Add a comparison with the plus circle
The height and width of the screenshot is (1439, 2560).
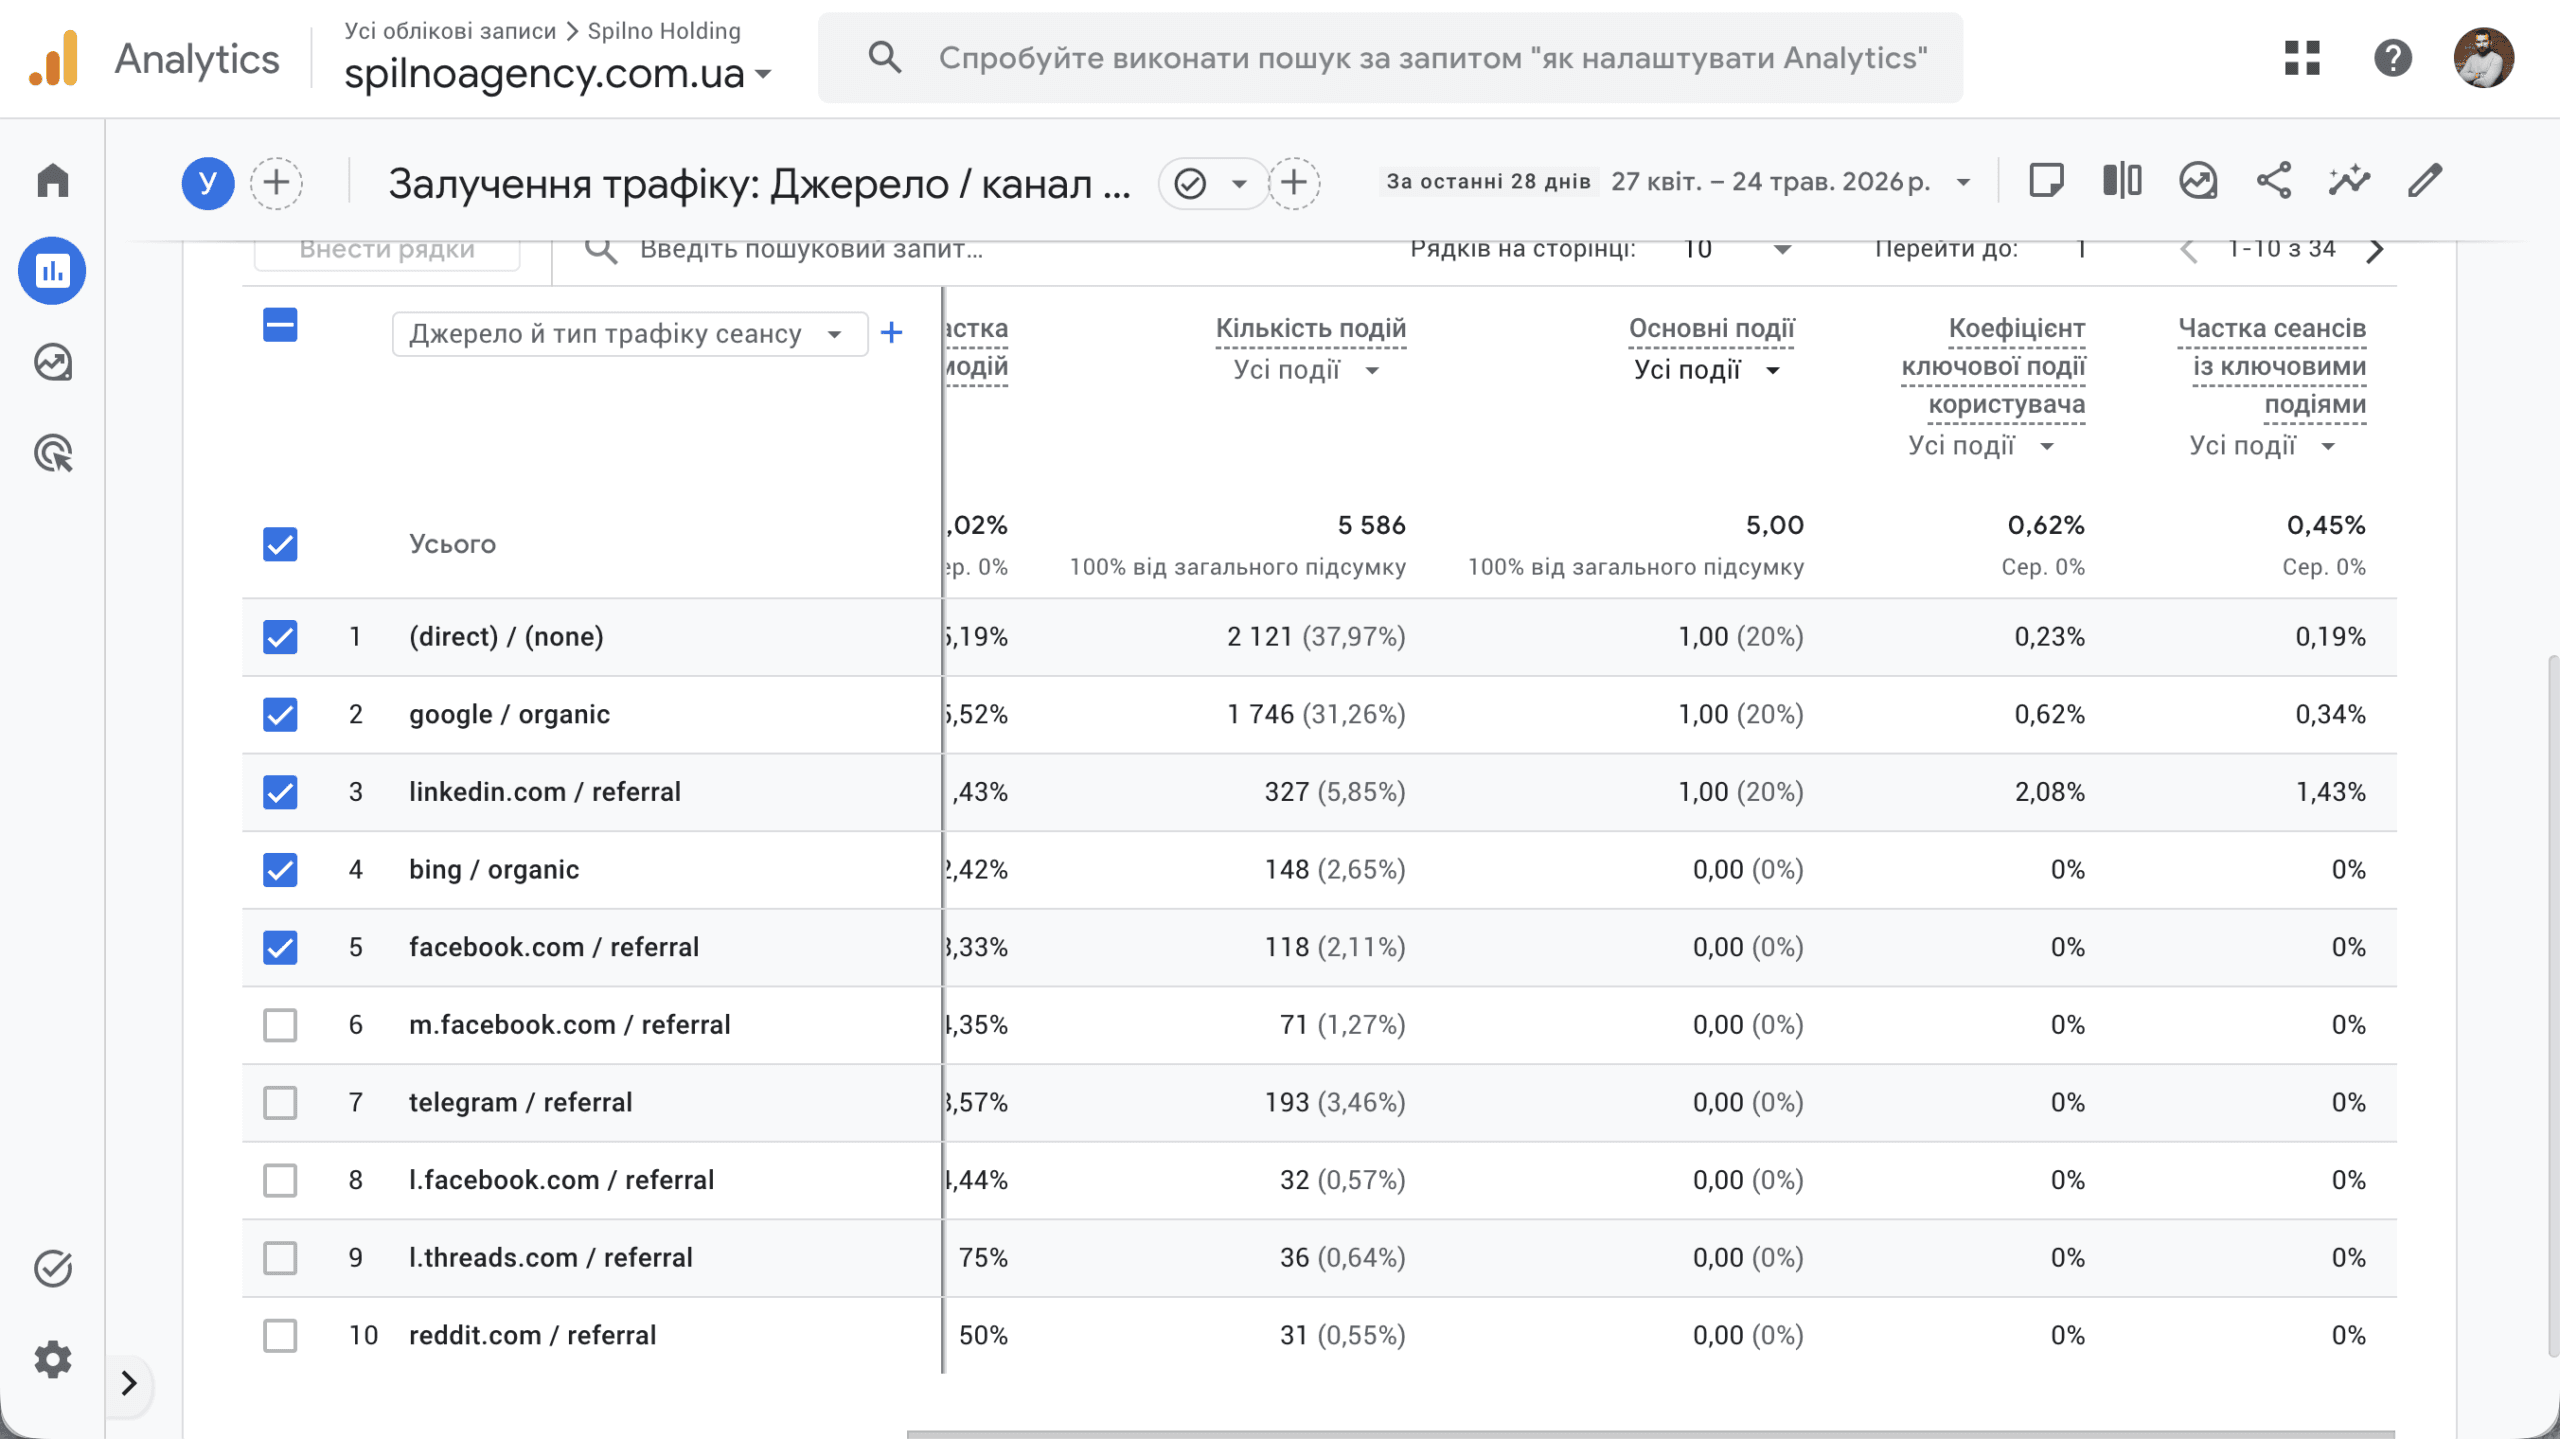coord(276,183)
